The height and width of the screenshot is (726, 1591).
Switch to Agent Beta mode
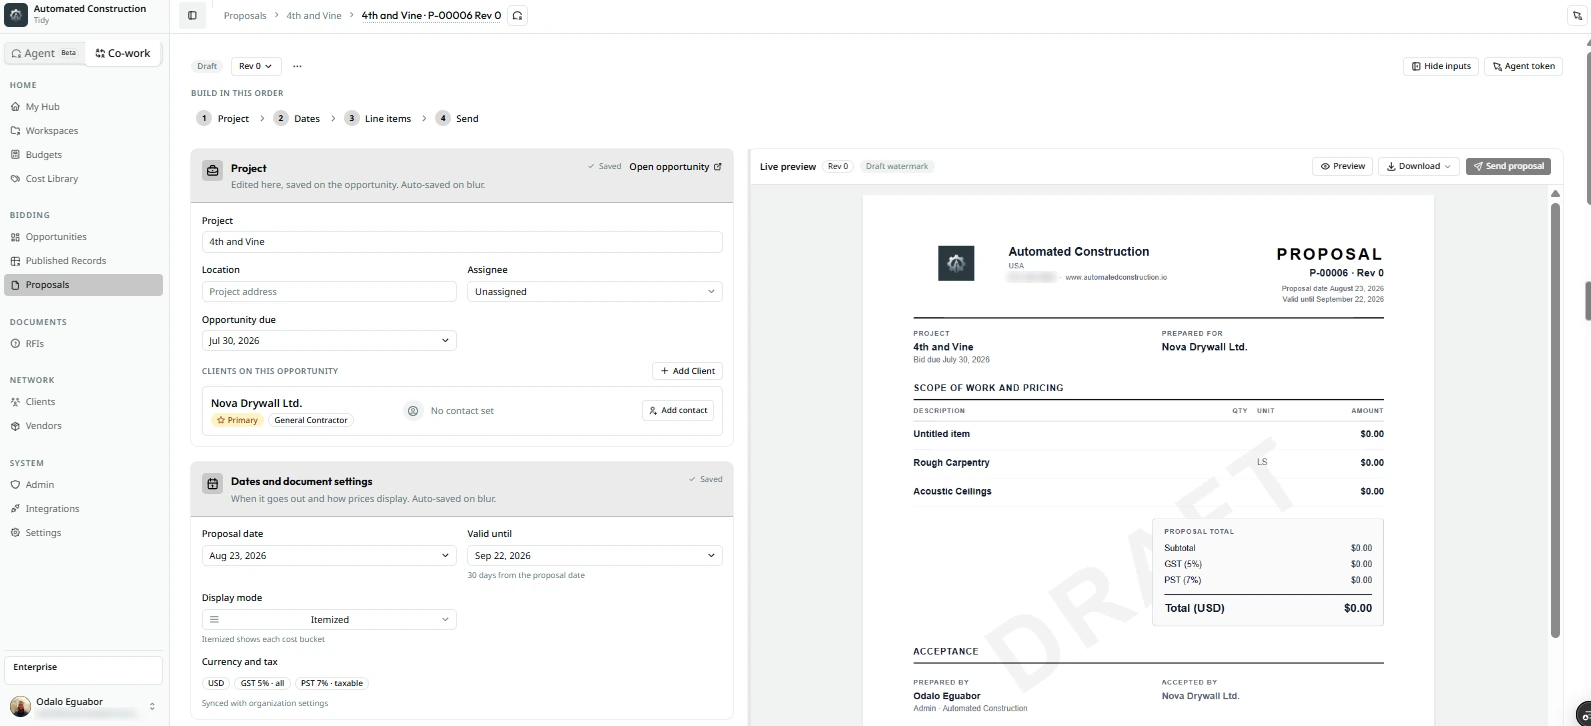tap(44, 53)
